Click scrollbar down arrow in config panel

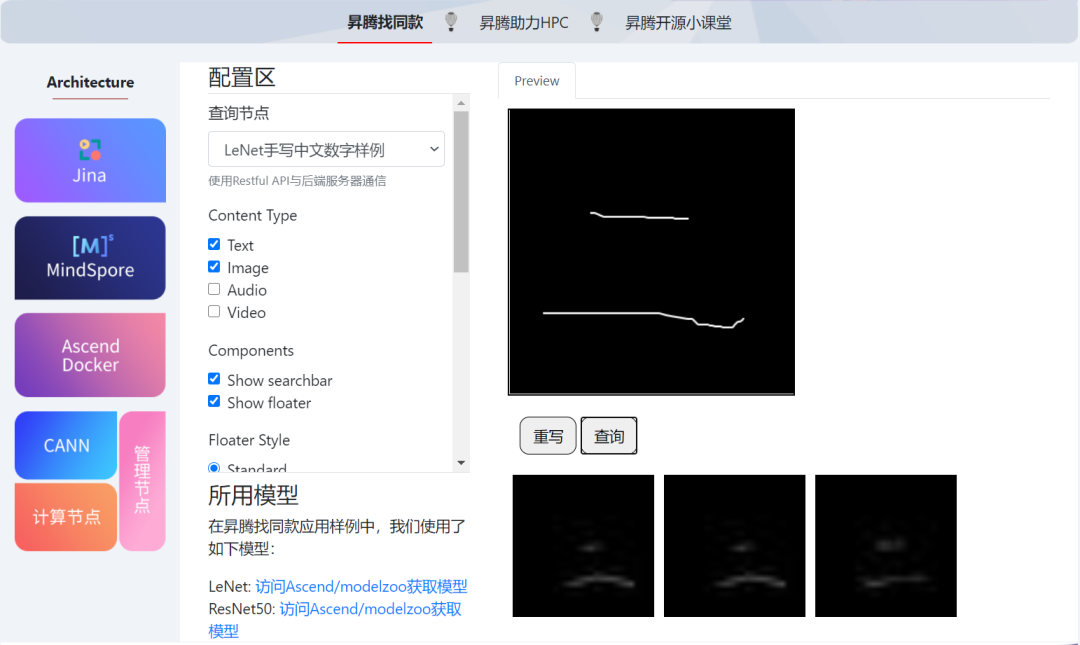[x=461, y=463]
